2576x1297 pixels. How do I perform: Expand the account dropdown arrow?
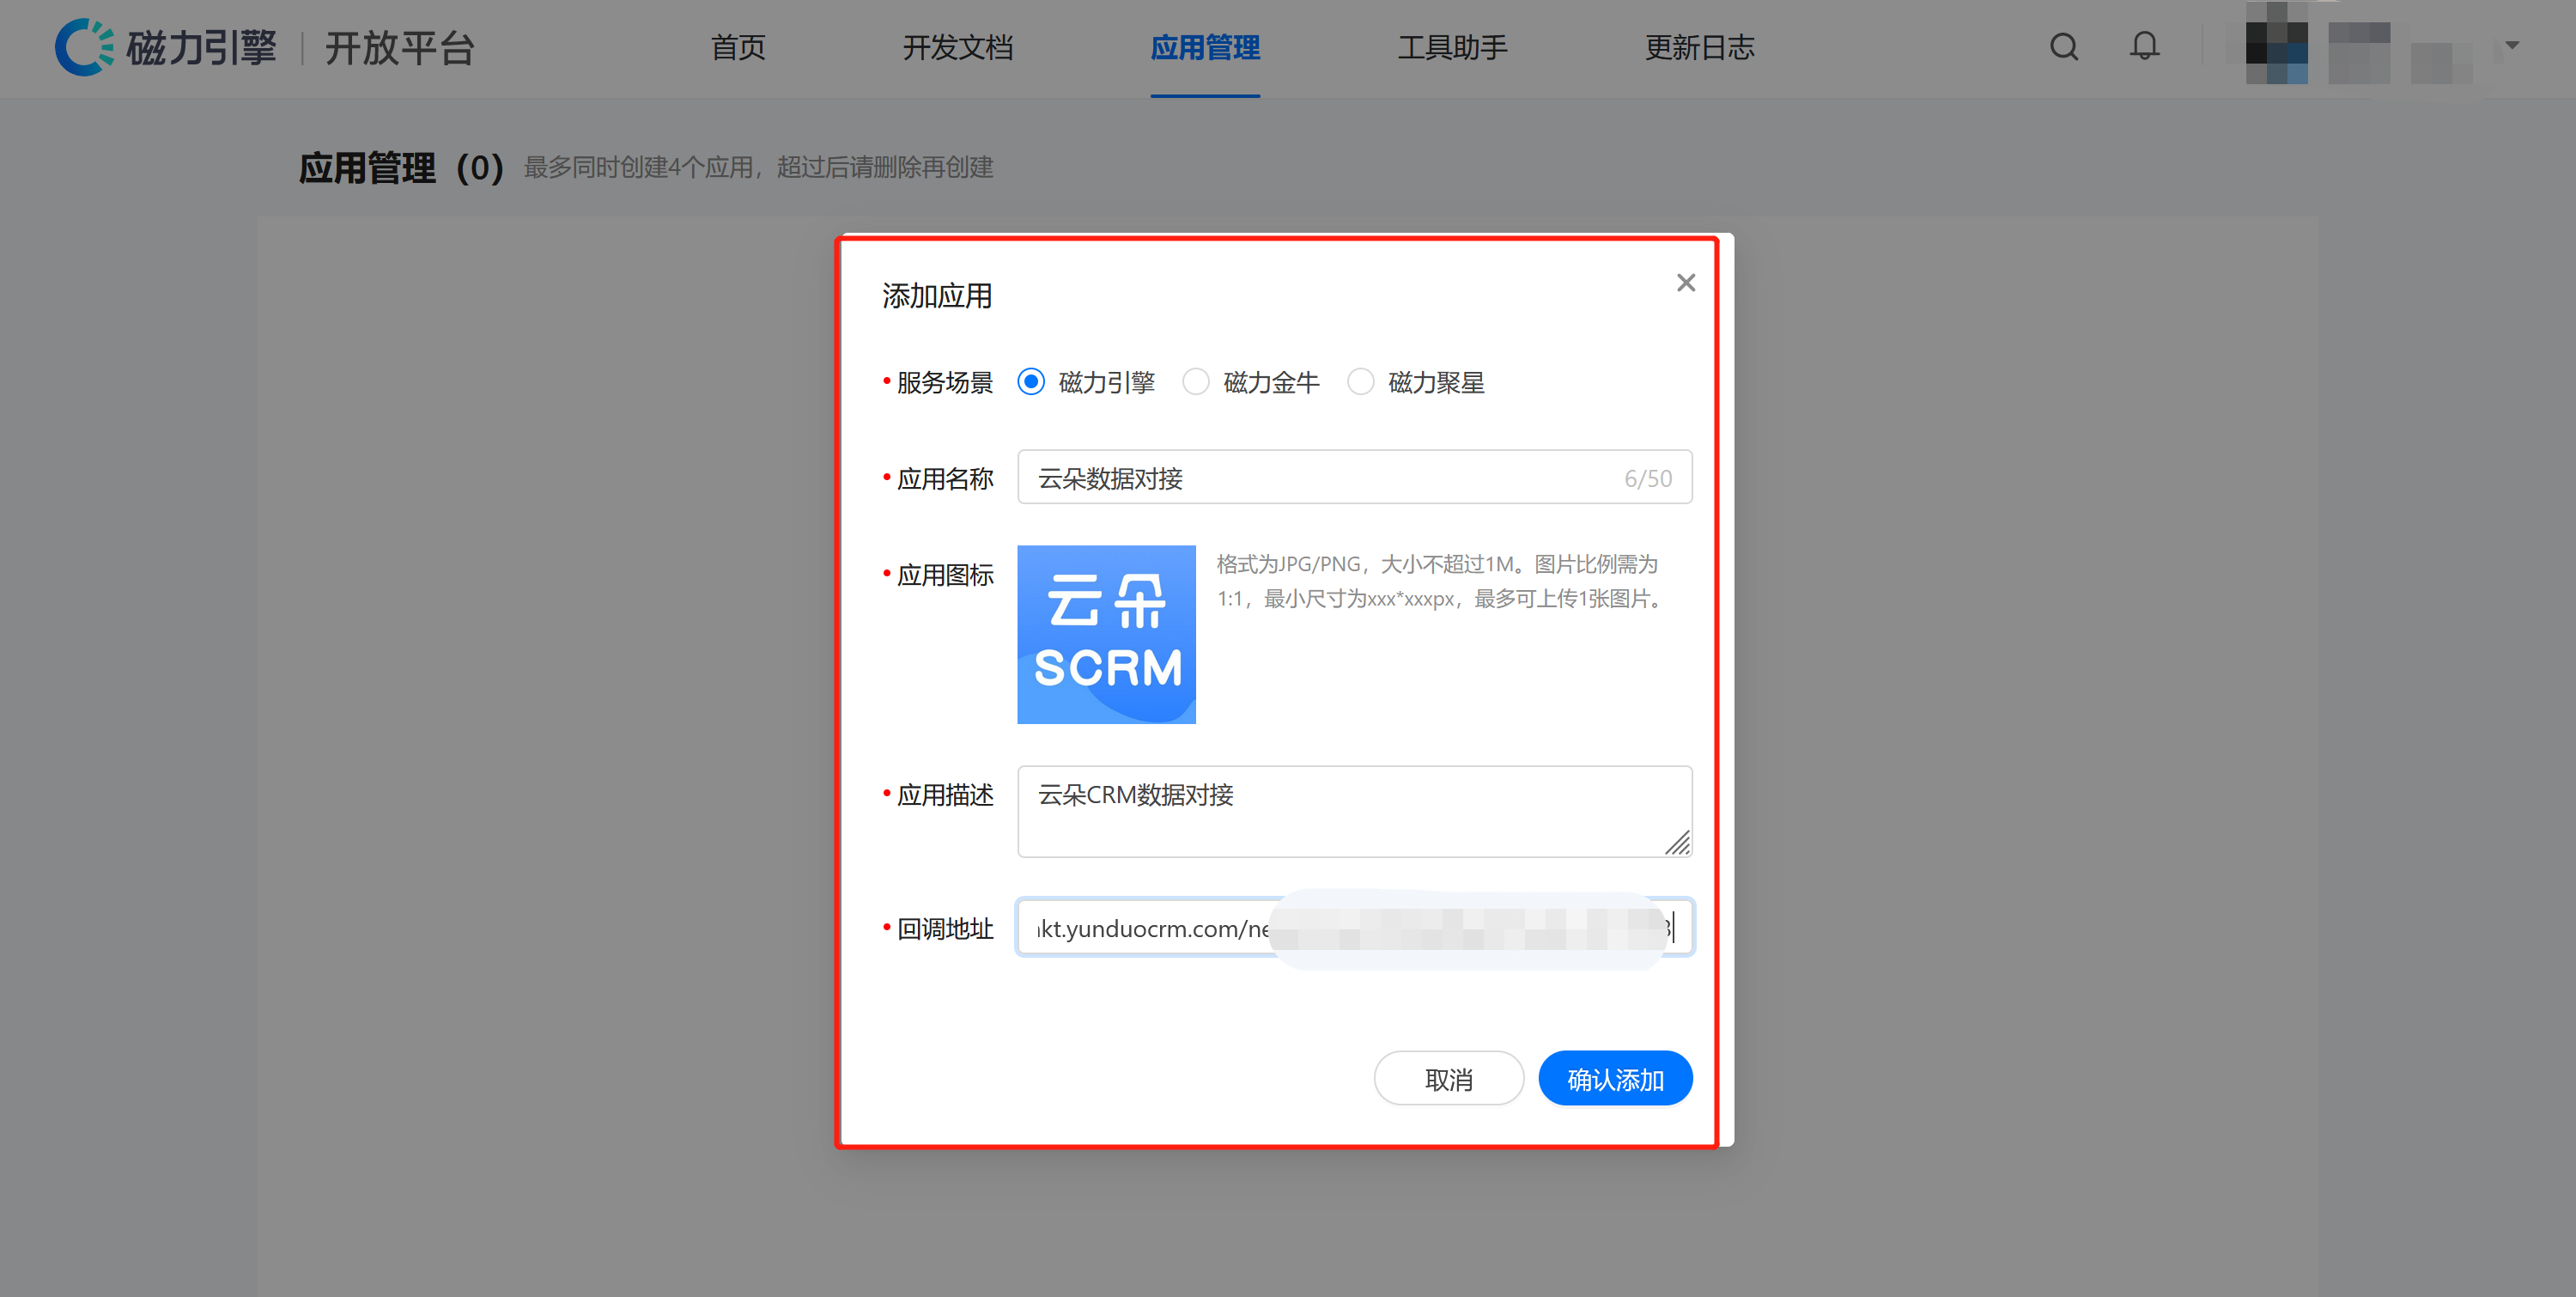point(2511,45)
